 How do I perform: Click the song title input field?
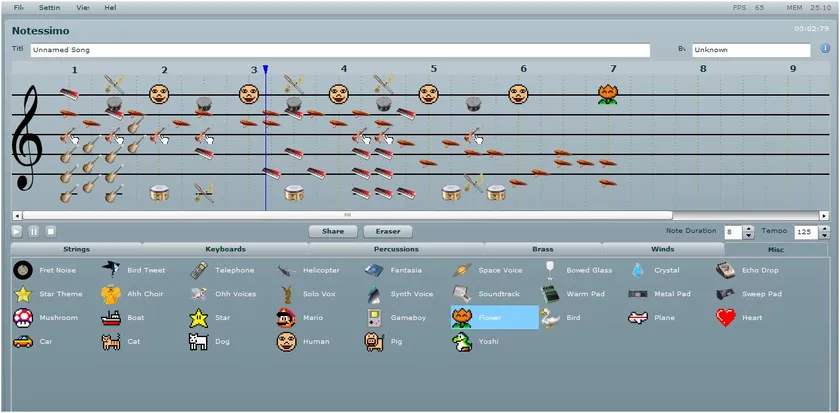click(x=339, y=48)
